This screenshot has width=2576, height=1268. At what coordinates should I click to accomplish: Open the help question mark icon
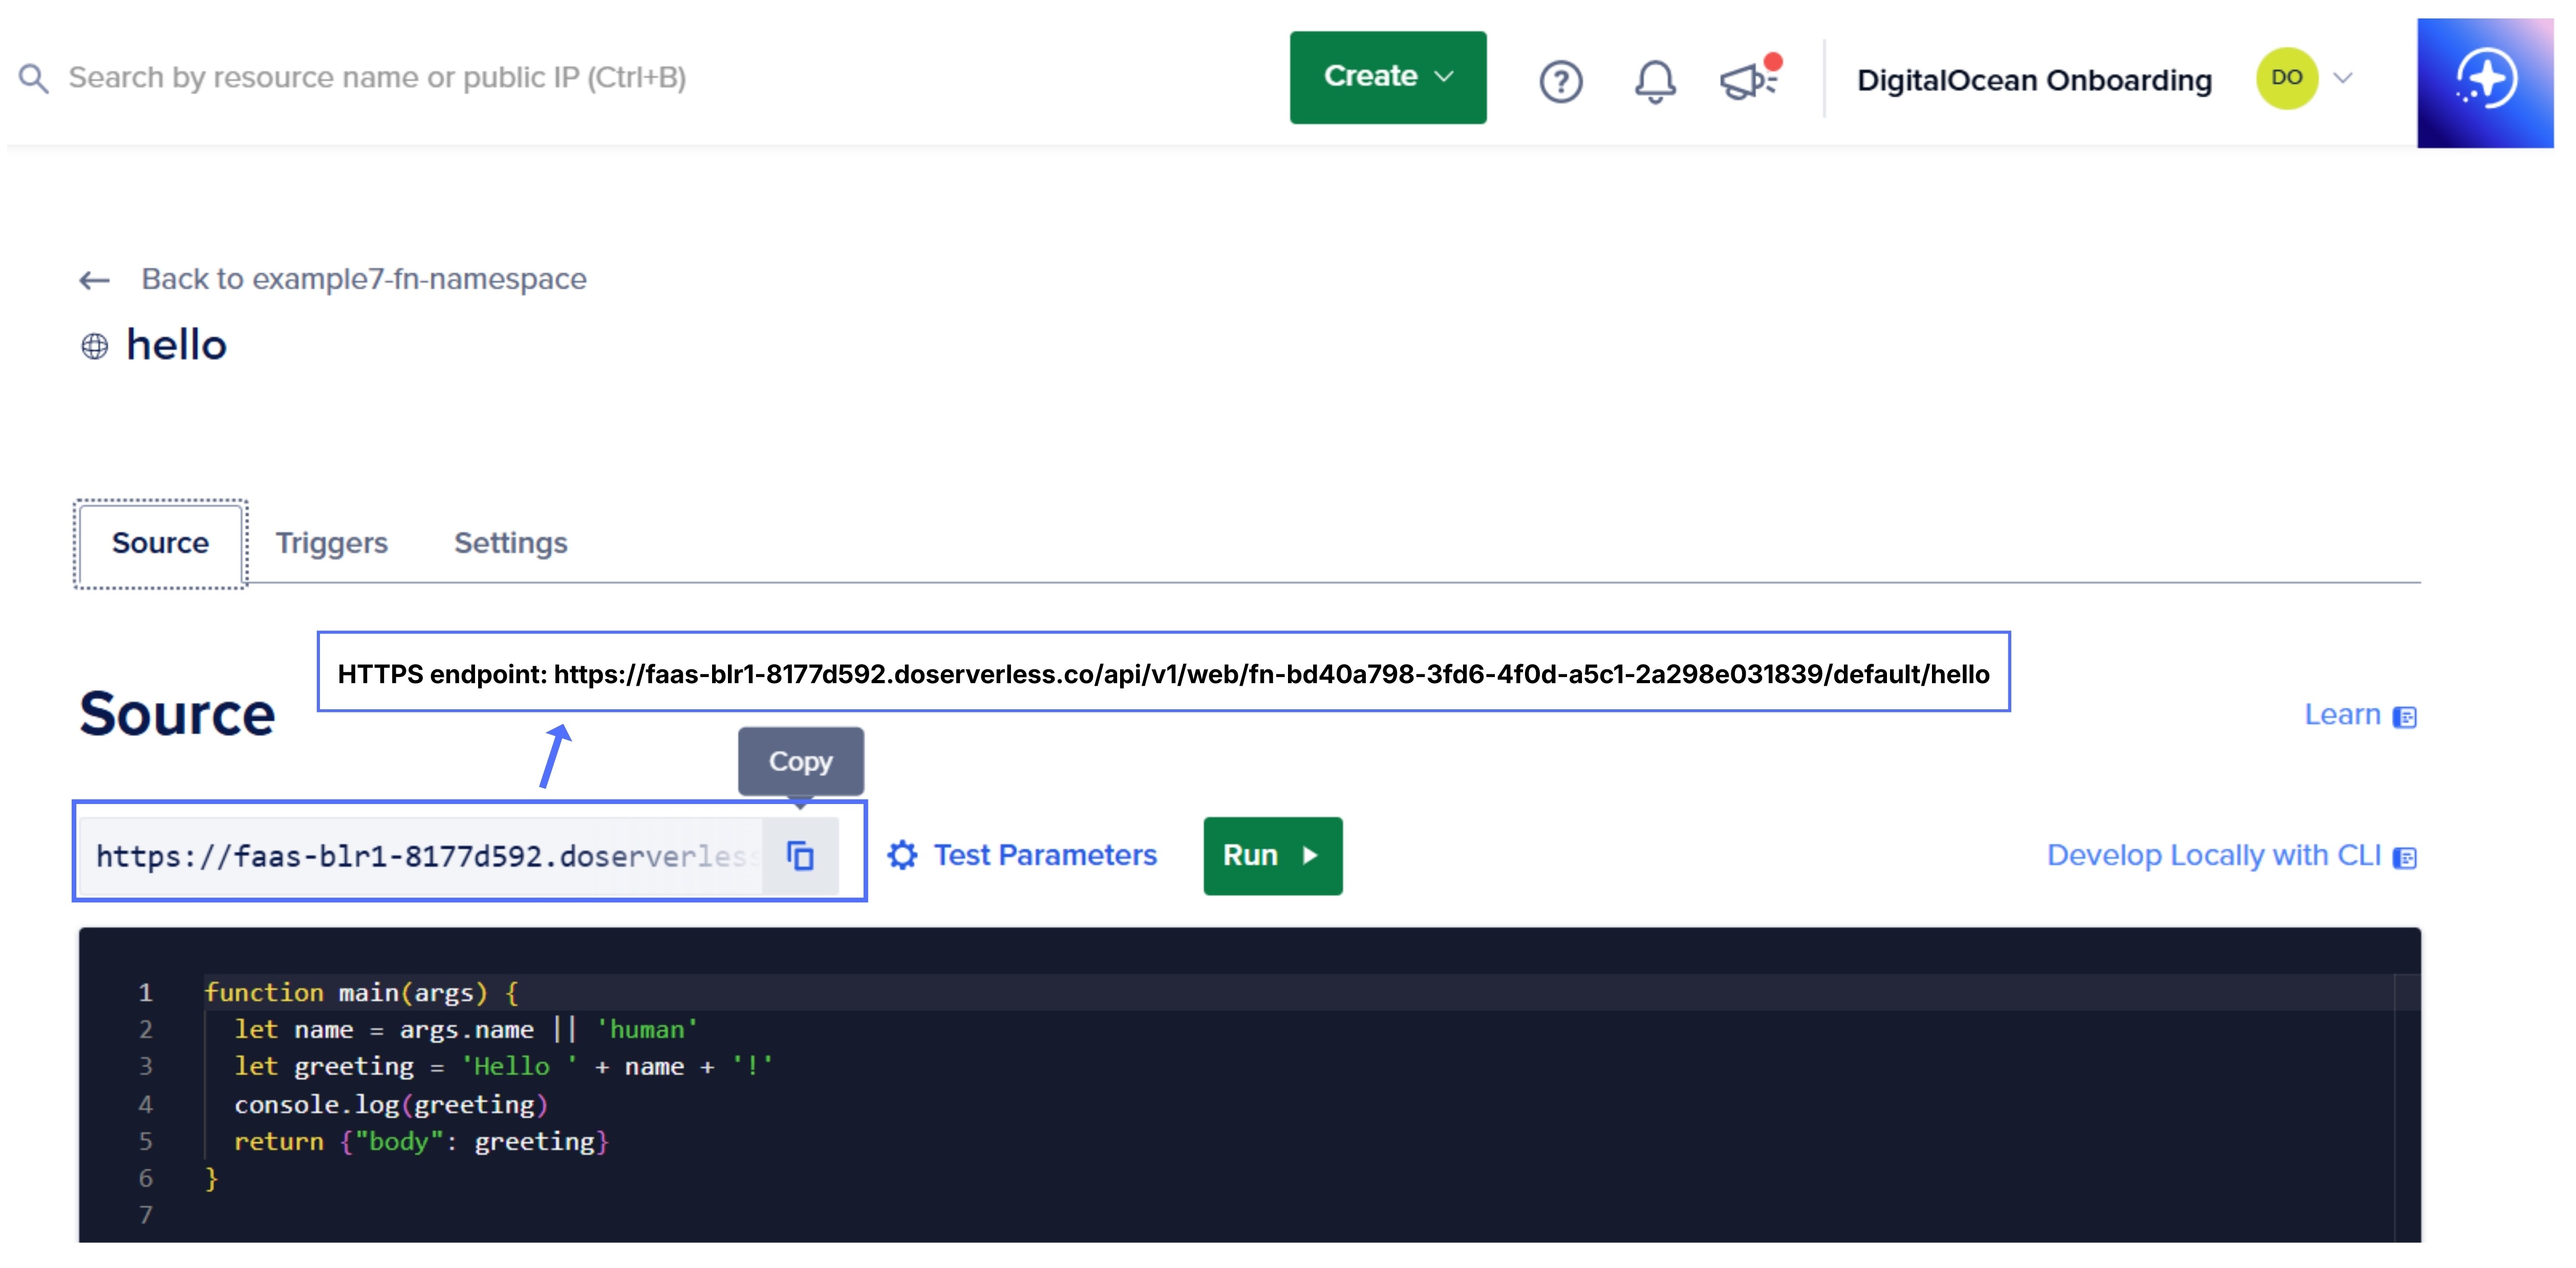click(1562, 82)
